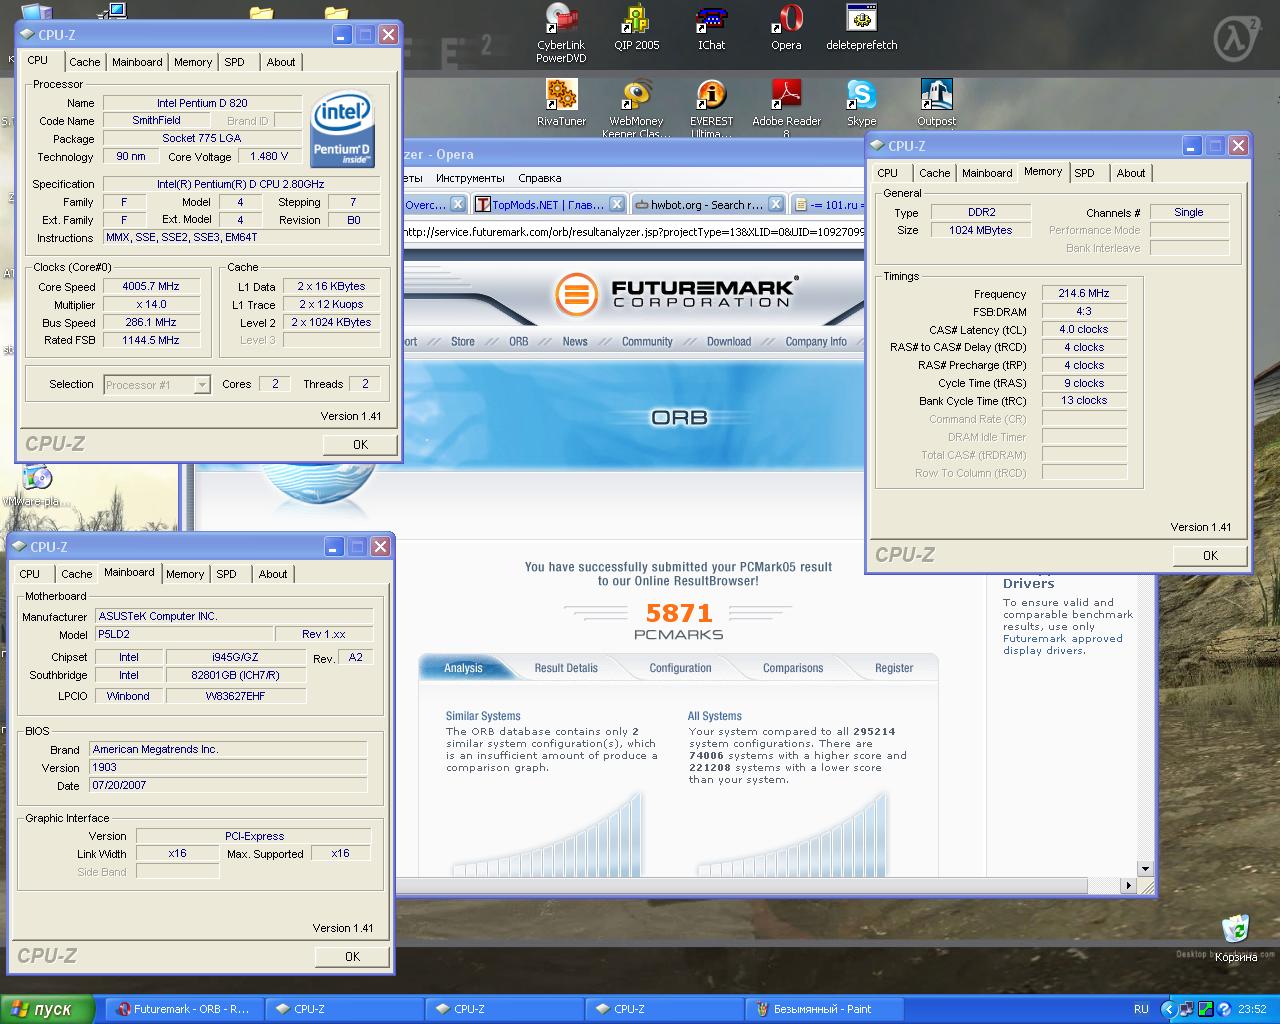Click the RU language indicator
This screenshot has height=1024, width=1280.
click(1141, 1009)
